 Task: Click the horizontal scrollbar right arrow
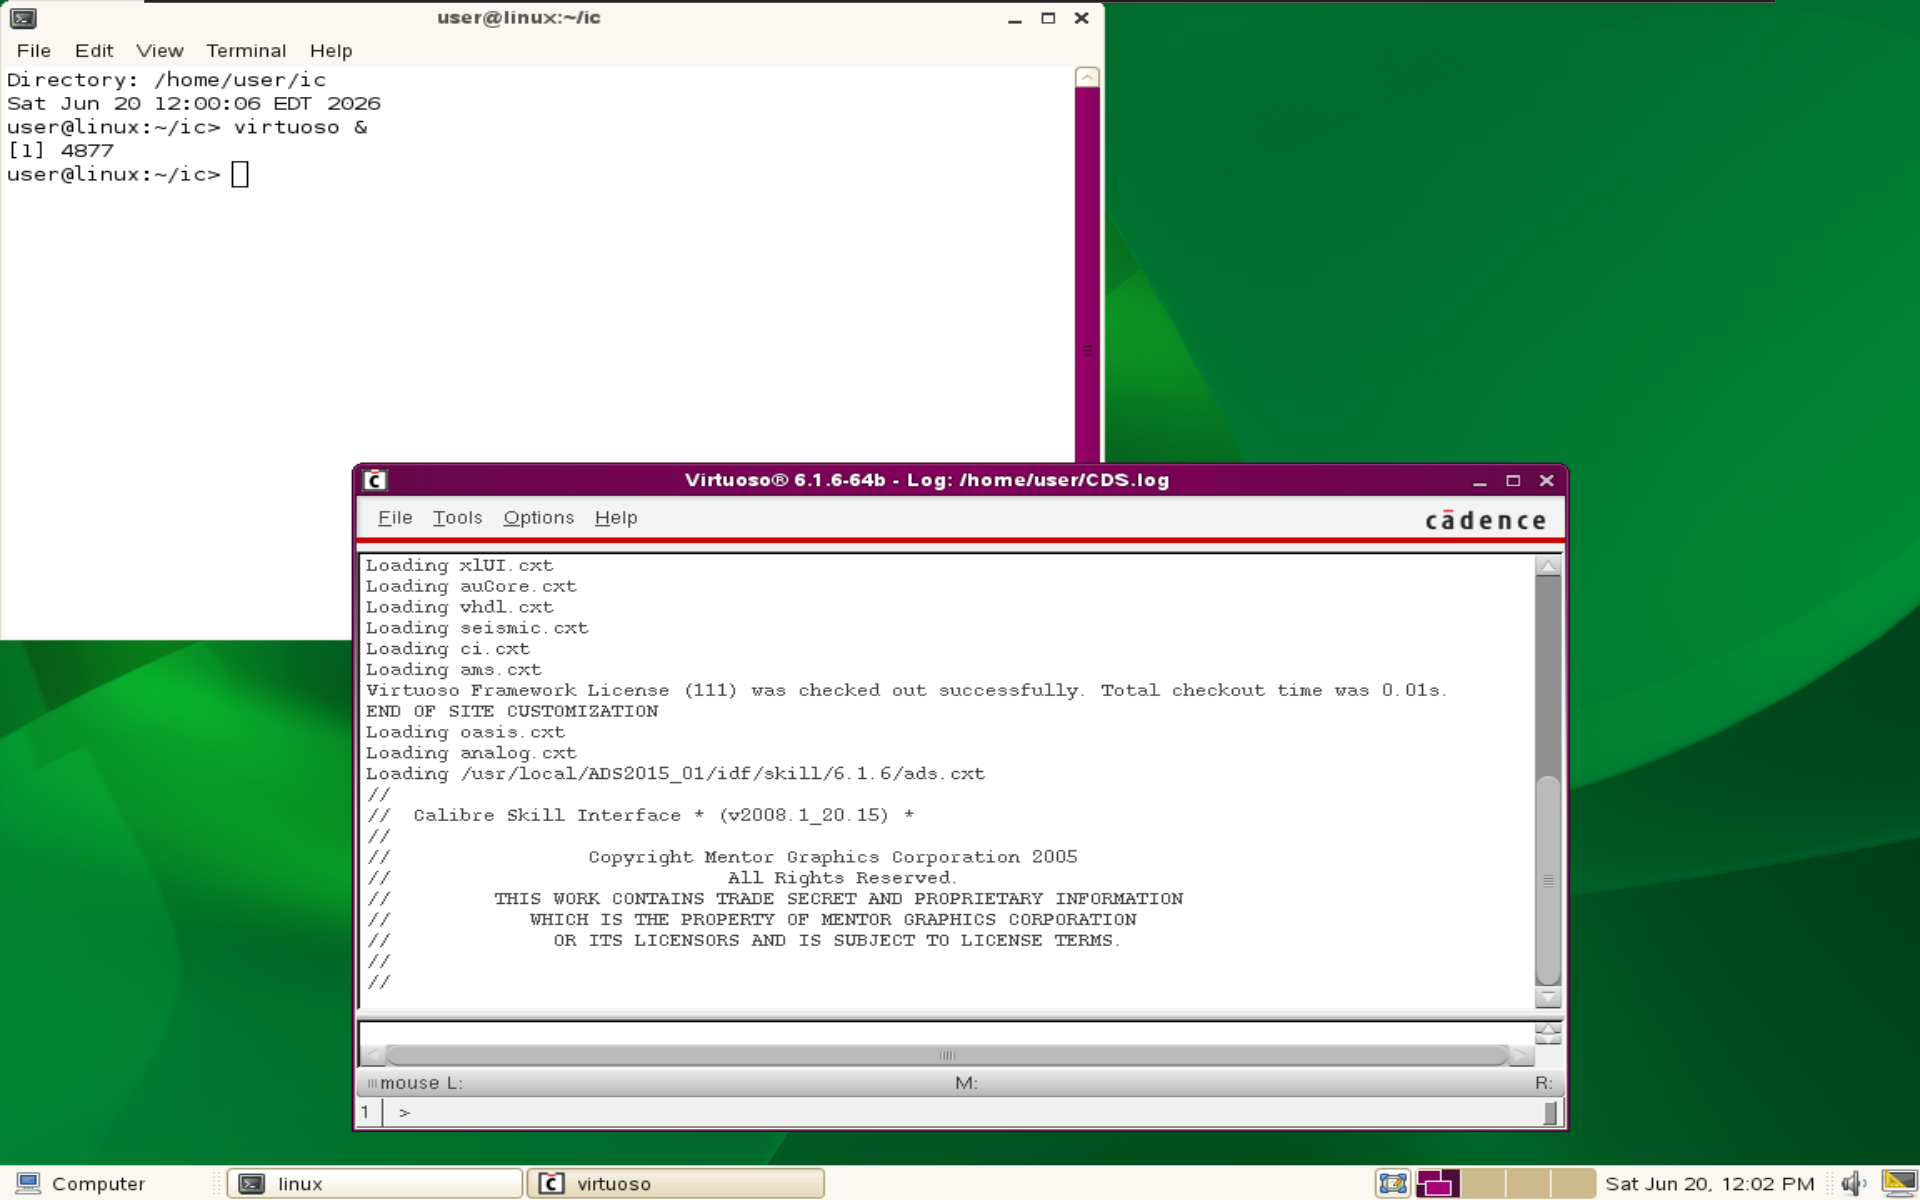(x=1521, y=1055)
